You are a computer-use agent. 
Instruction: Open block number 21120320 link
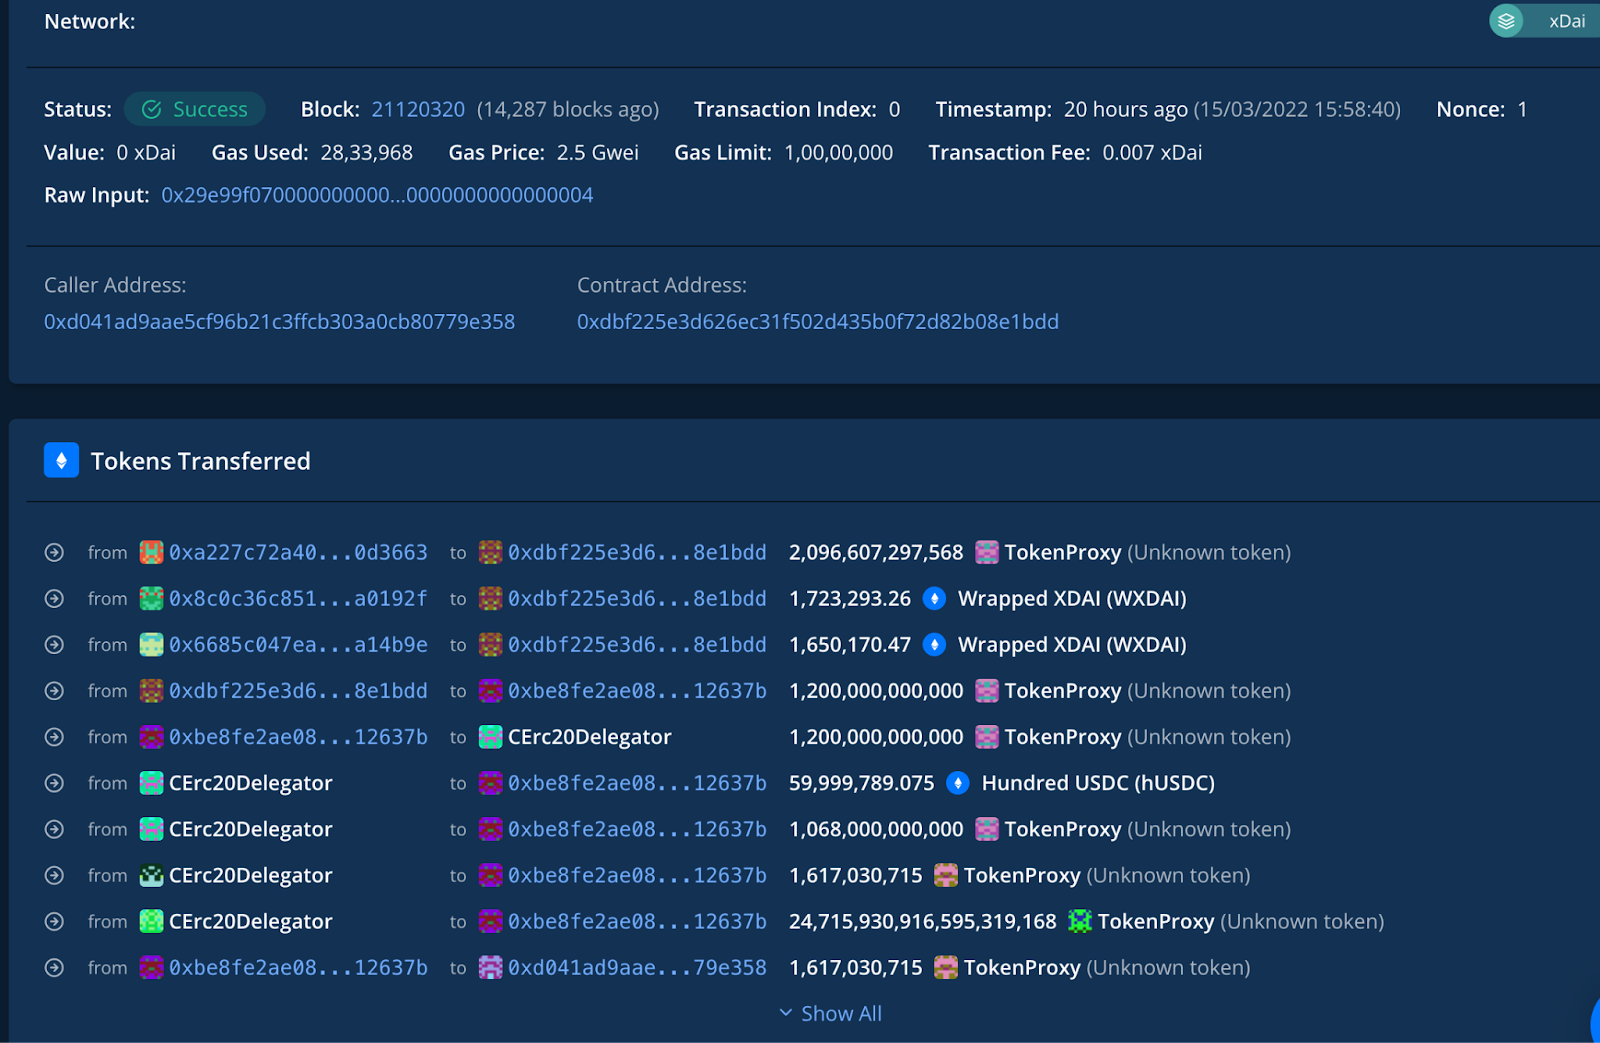click(x=418, y=109)
